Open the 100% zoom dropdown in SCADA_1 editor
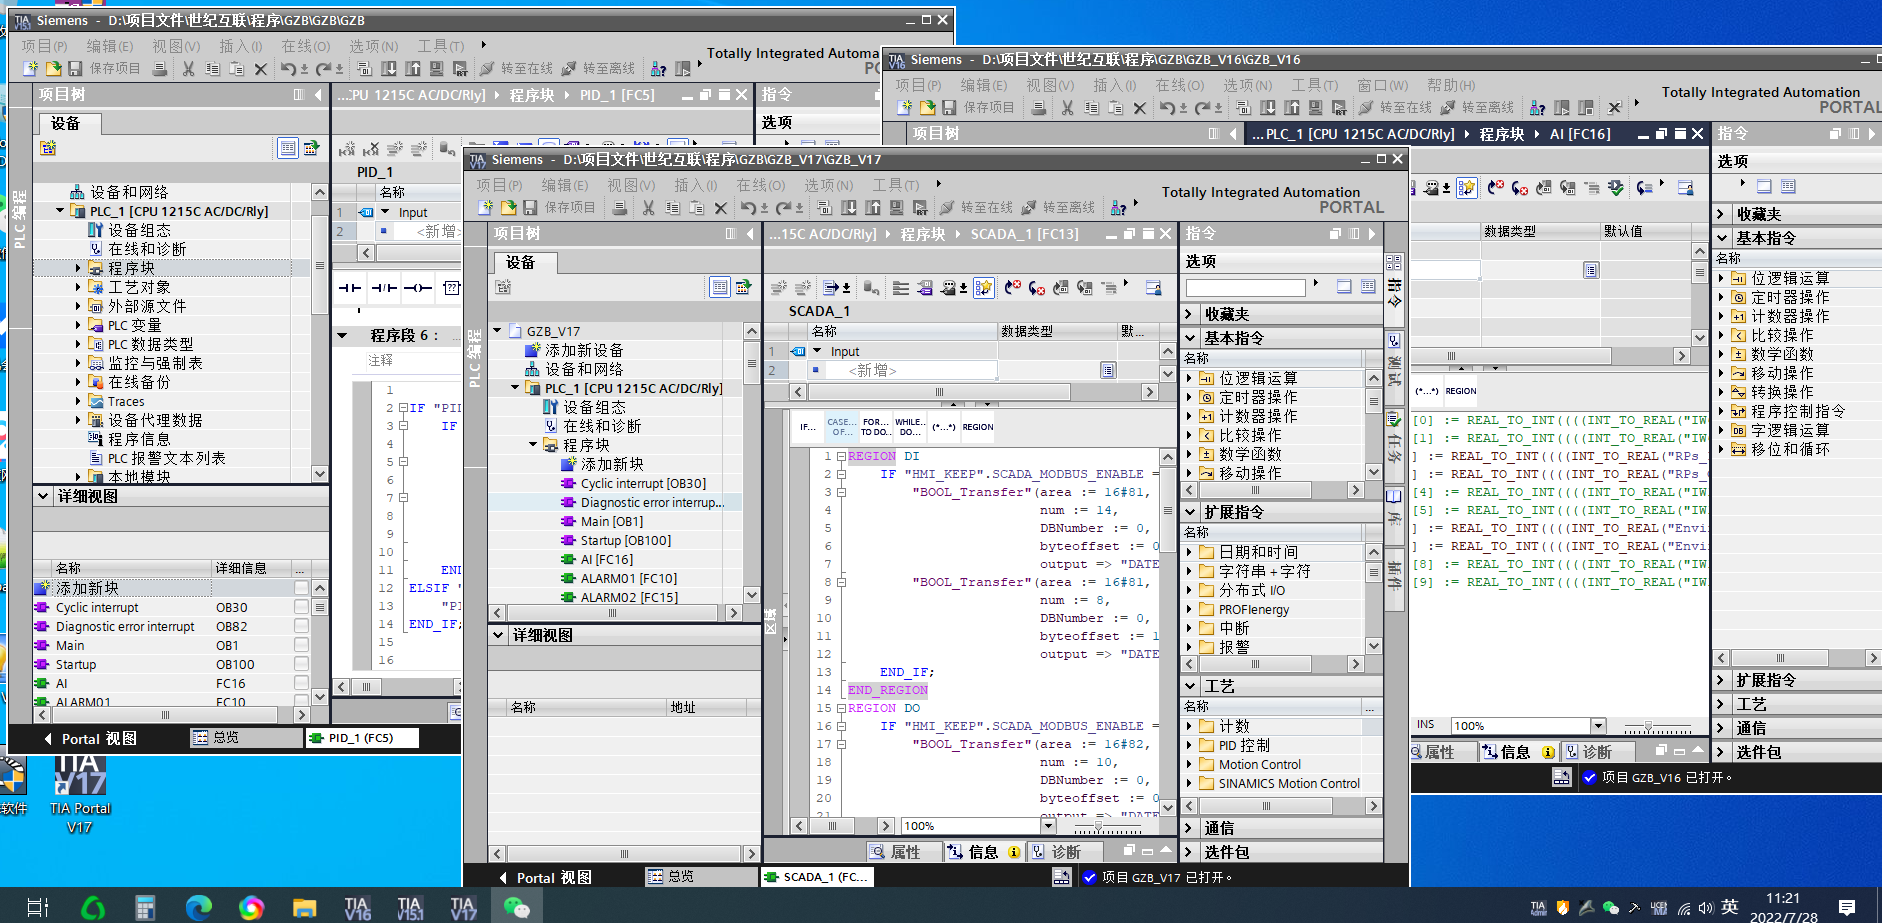Viewport: 1882px width, 923px height. [x=1048, y=826]
